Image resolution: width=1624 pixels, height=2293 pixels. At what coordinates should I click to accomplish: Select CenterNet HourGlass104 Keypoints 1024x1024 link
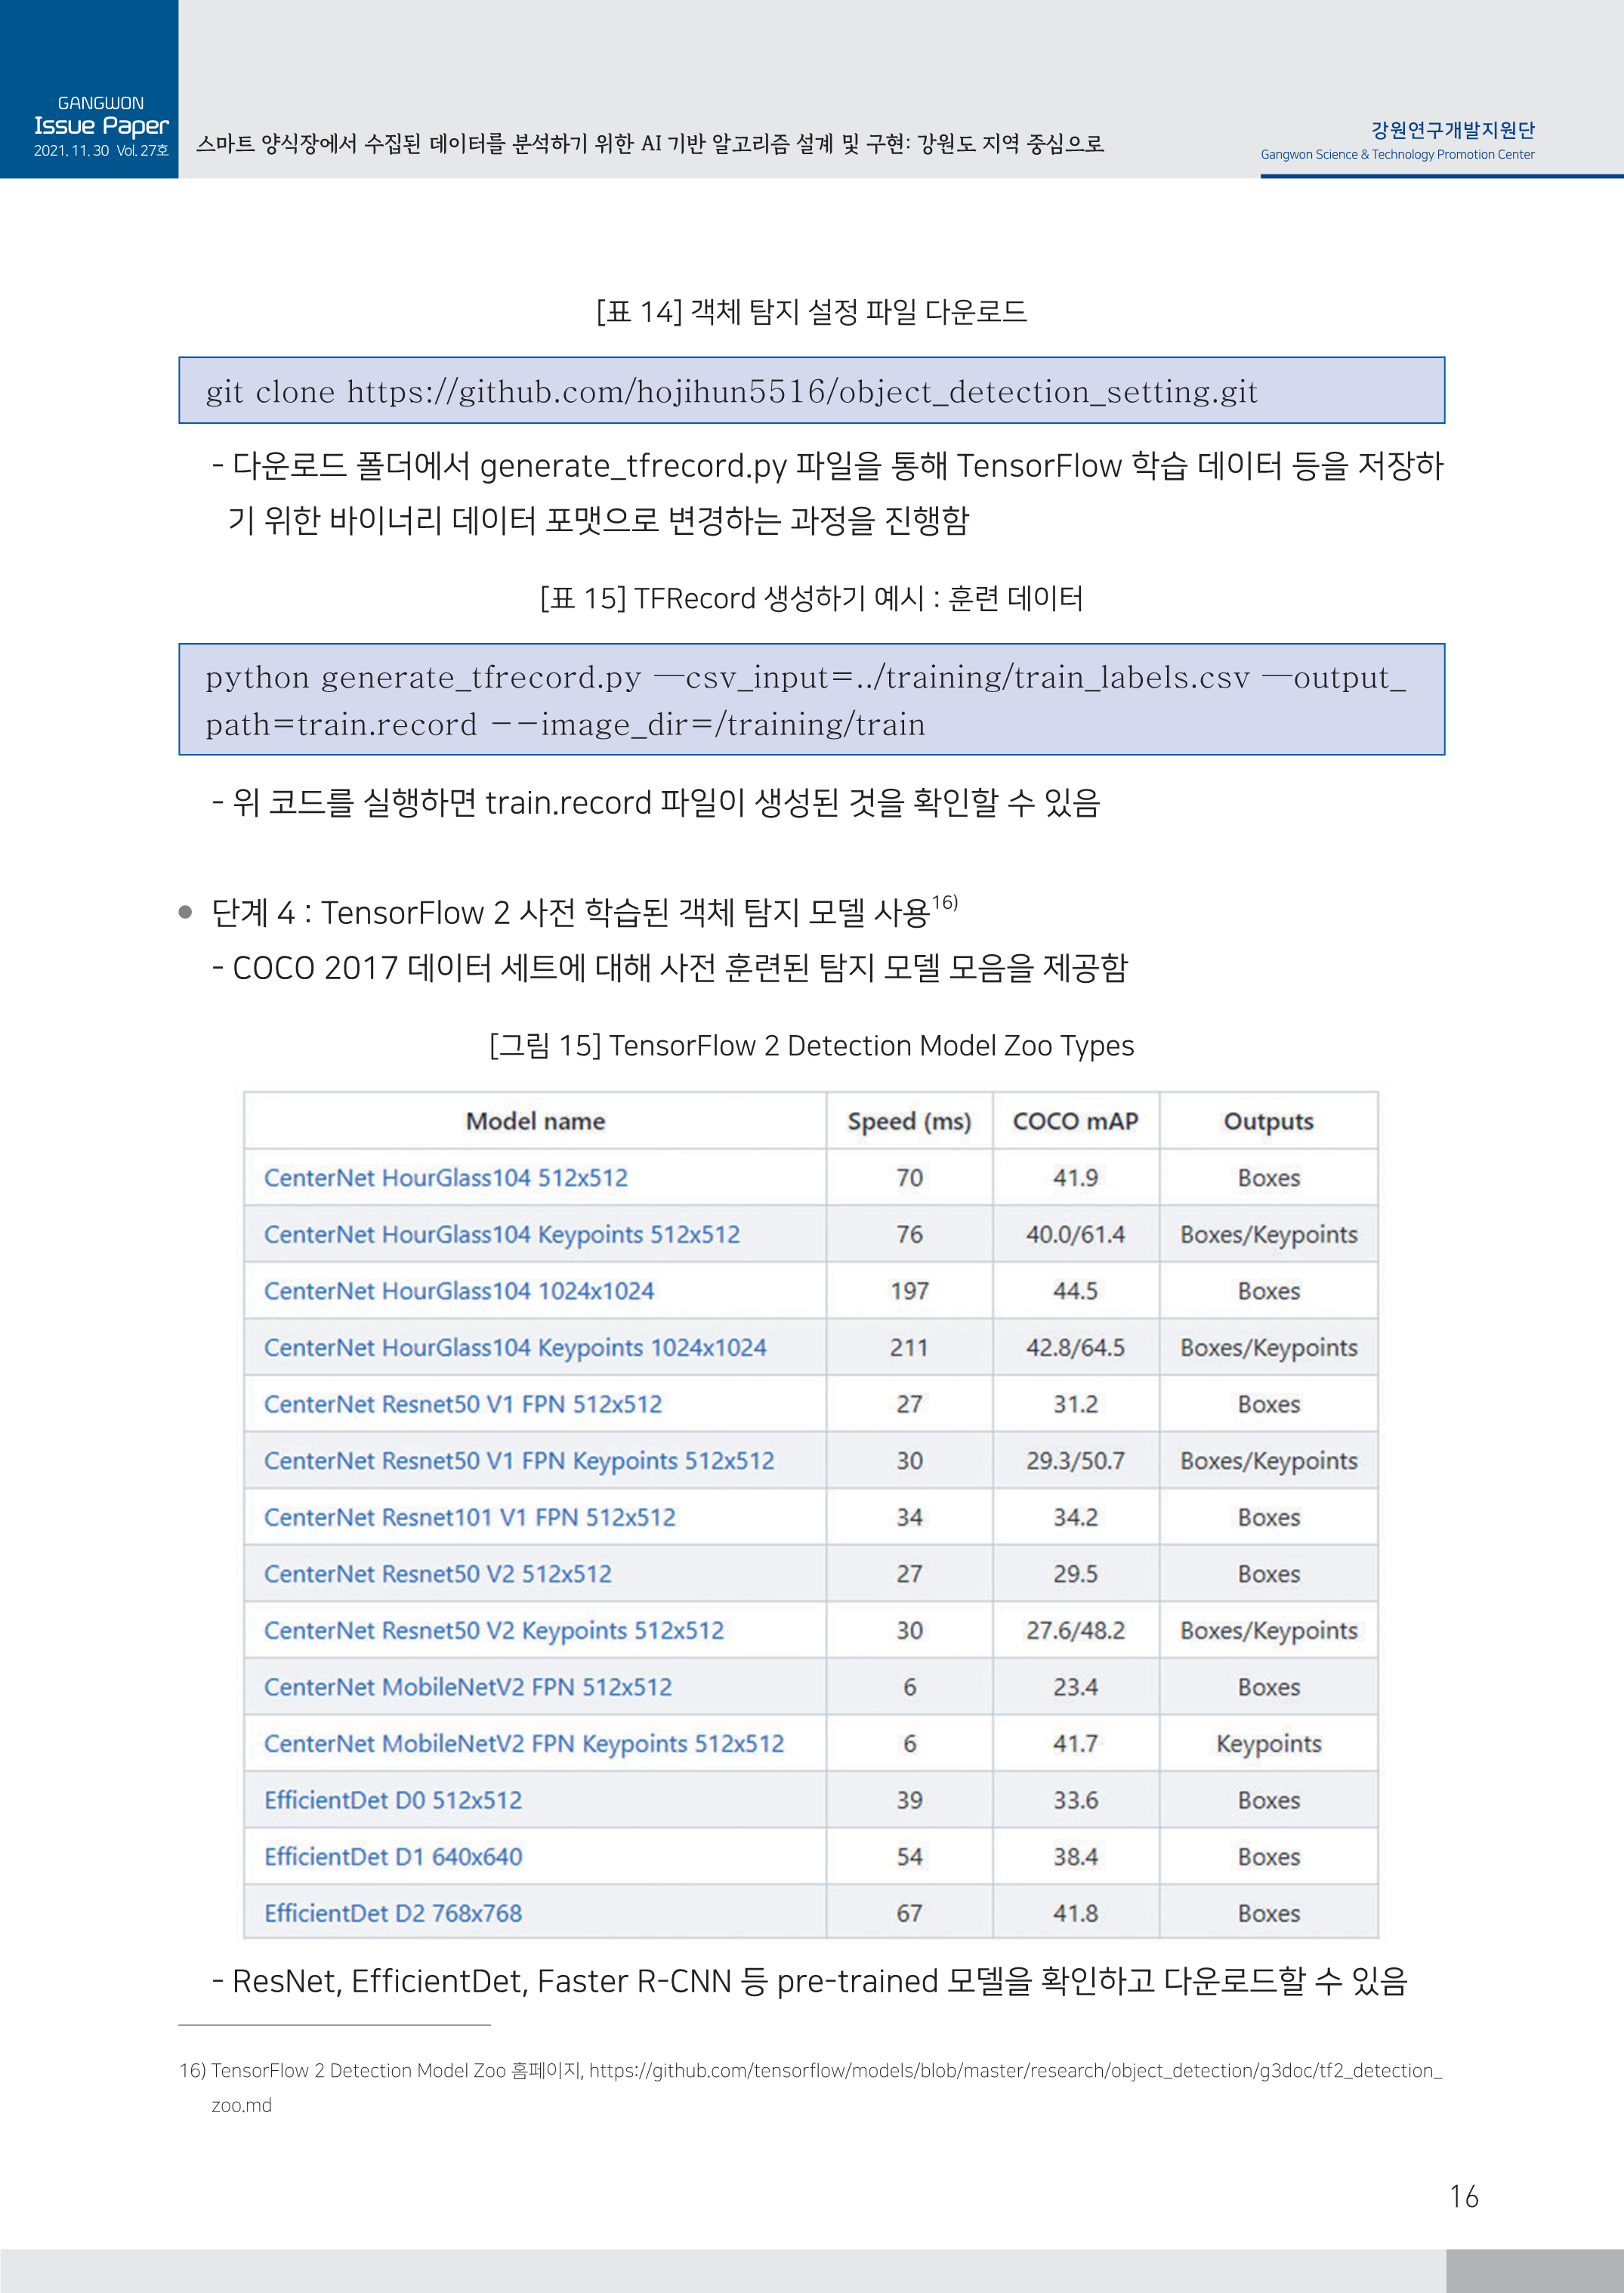(514, 1347)
